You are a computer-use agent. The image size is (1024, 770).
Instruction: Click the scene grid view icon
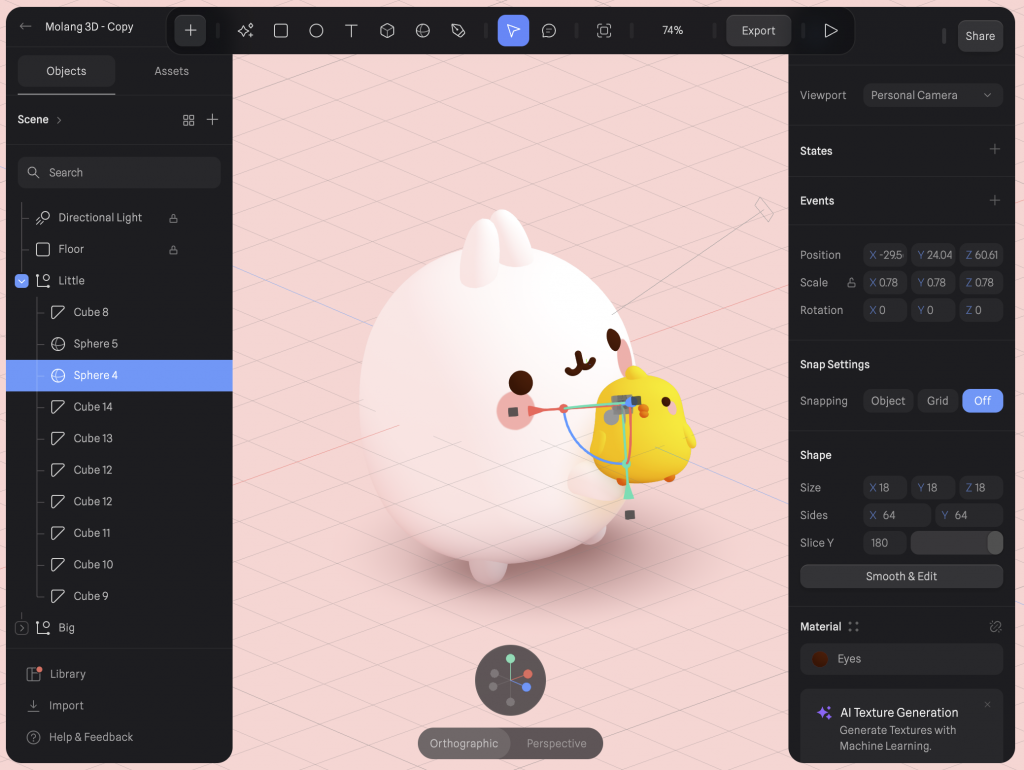point(189,120)
